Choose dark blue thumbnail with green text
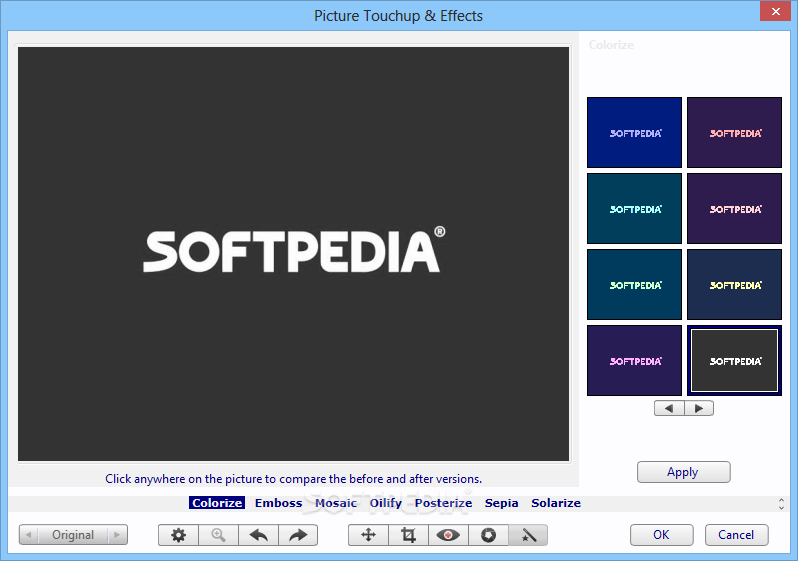This screenshot has width=798, height=561. pyautogui.click(x=634, y=285)
